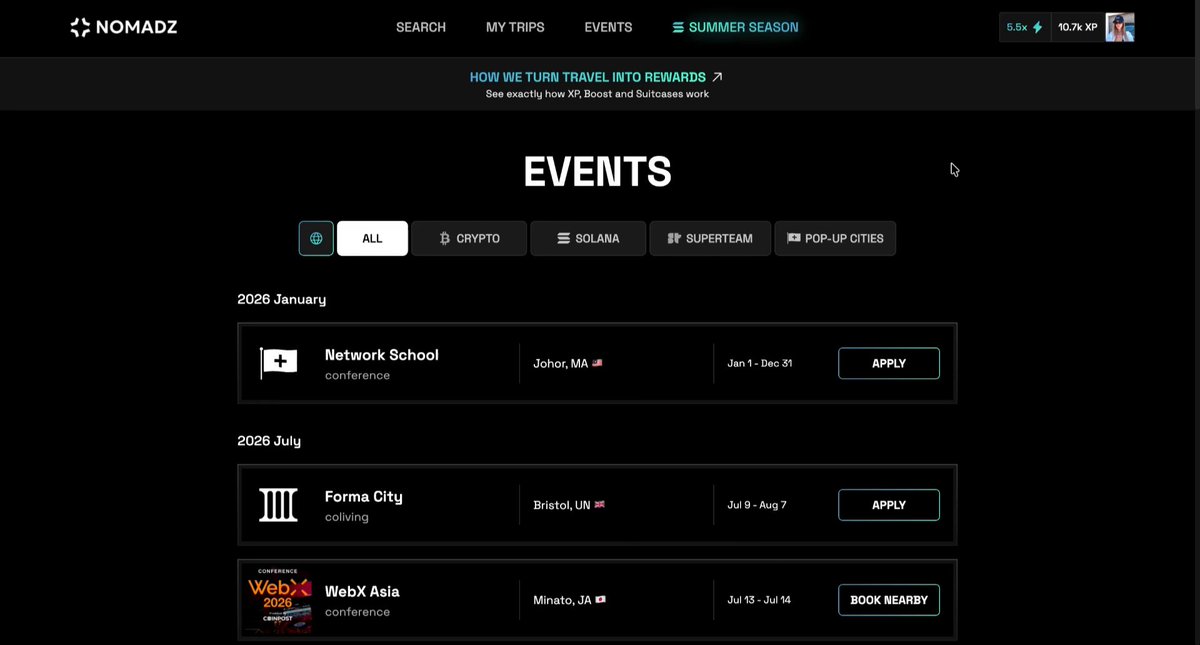Click the Jan 1 - Dec 31 date
1200x645 pixels.
click(x=760, y=363)
